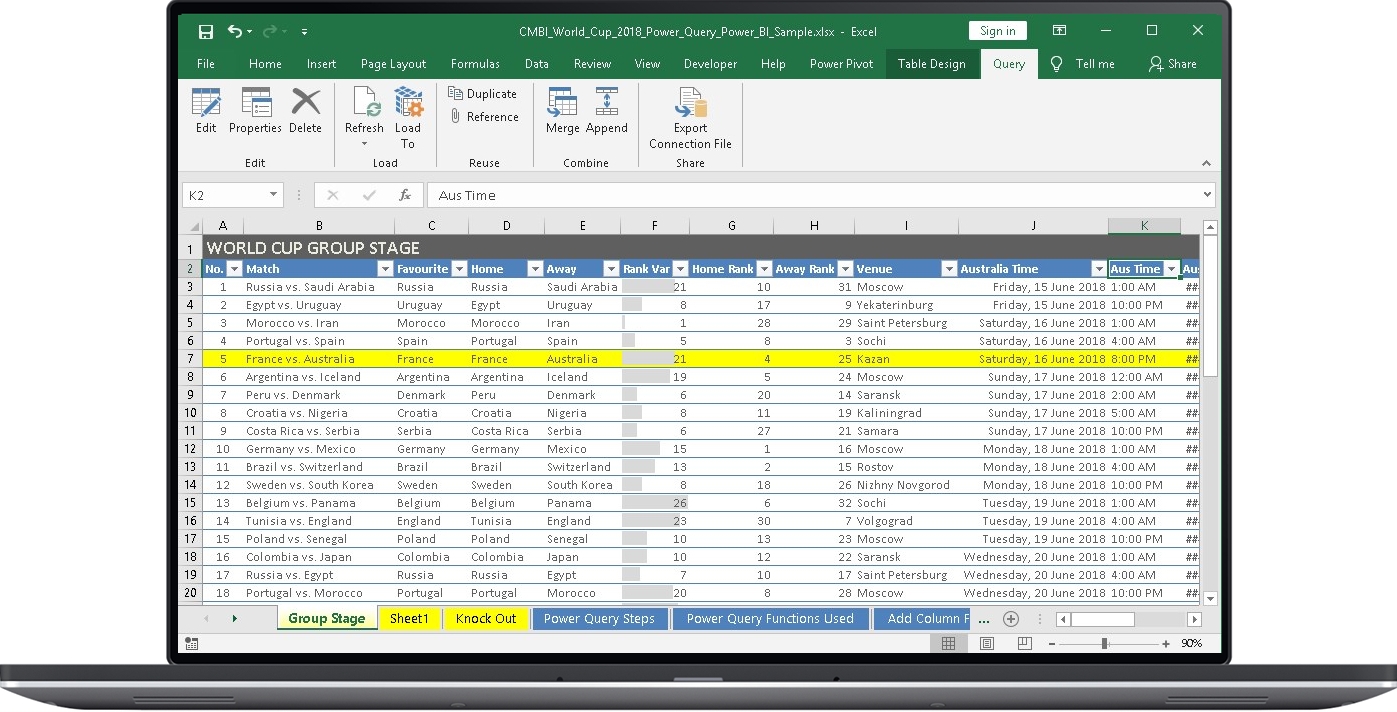Select the Nizhny Novgorod venue cell
The image size is (1397, 712).
pyautogui.click(x=906, y=485)
